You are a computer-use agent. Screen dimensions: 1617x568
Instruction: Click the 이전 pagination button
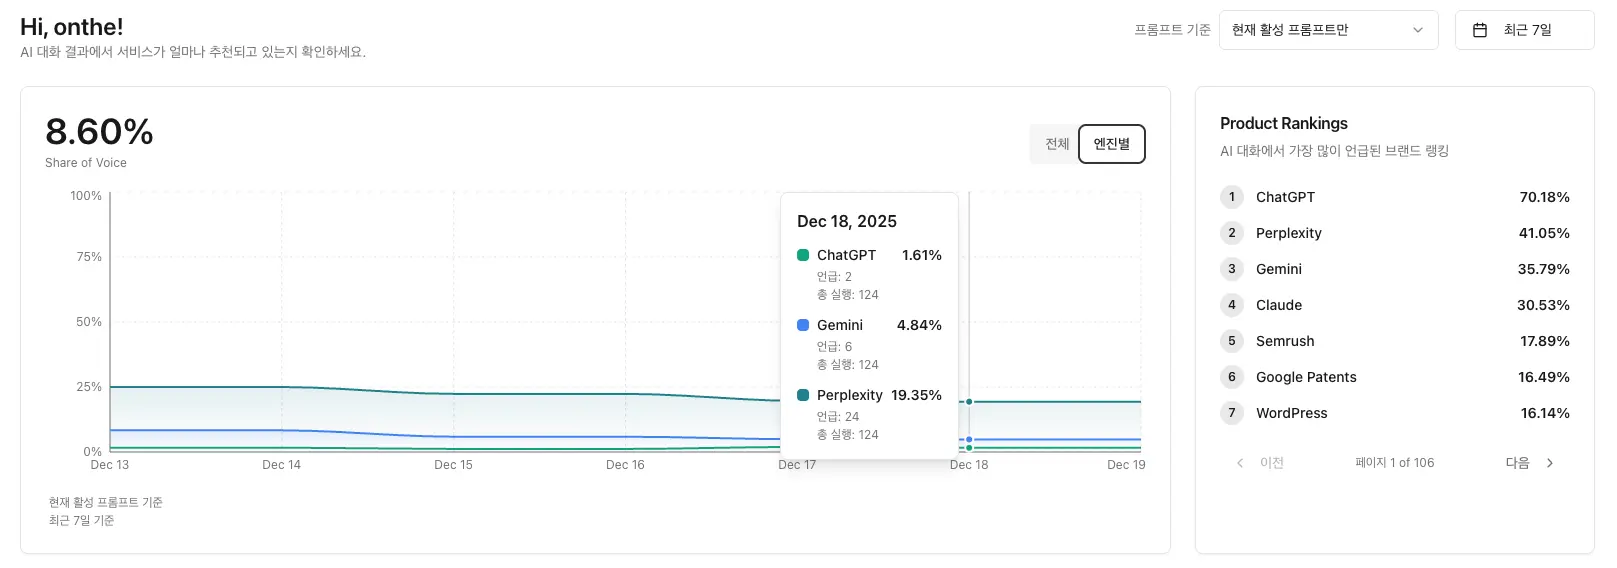[1271, 463]
